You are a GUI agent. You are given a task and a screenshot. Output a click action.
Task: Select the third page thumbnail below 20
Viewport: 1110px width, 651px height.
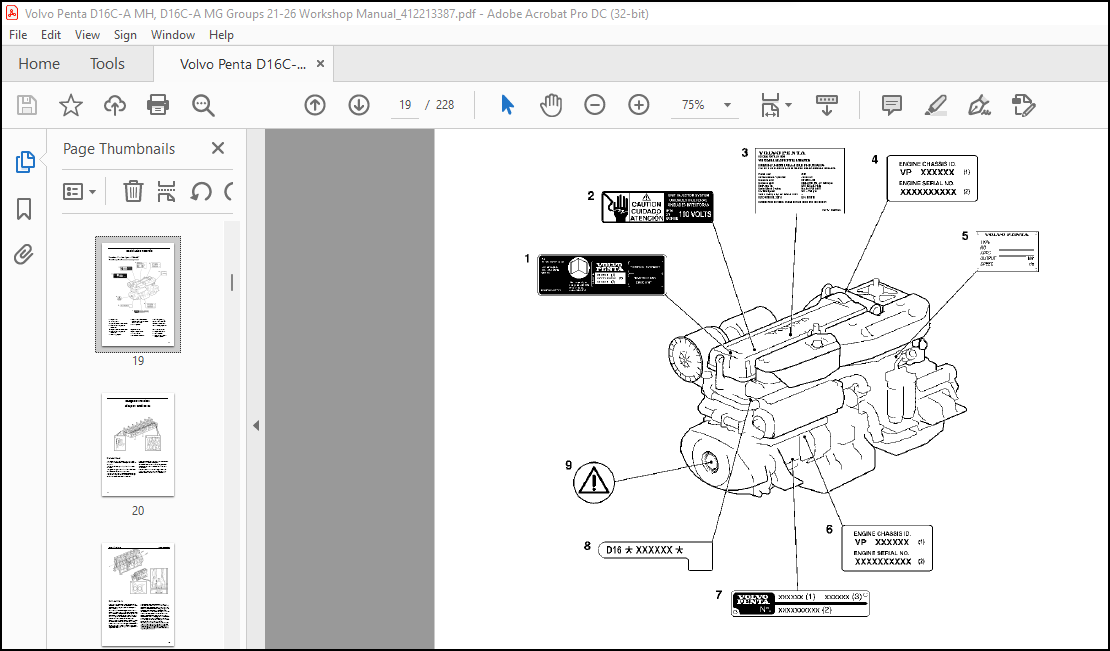pyautogui.click(x=138, y=594)
